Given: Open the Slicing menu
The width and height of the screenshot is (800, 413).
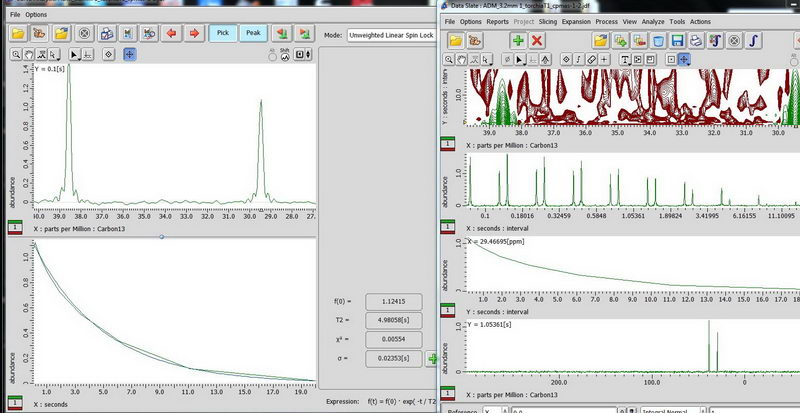Looking at the screenshot, I should (x=549, y=20).
